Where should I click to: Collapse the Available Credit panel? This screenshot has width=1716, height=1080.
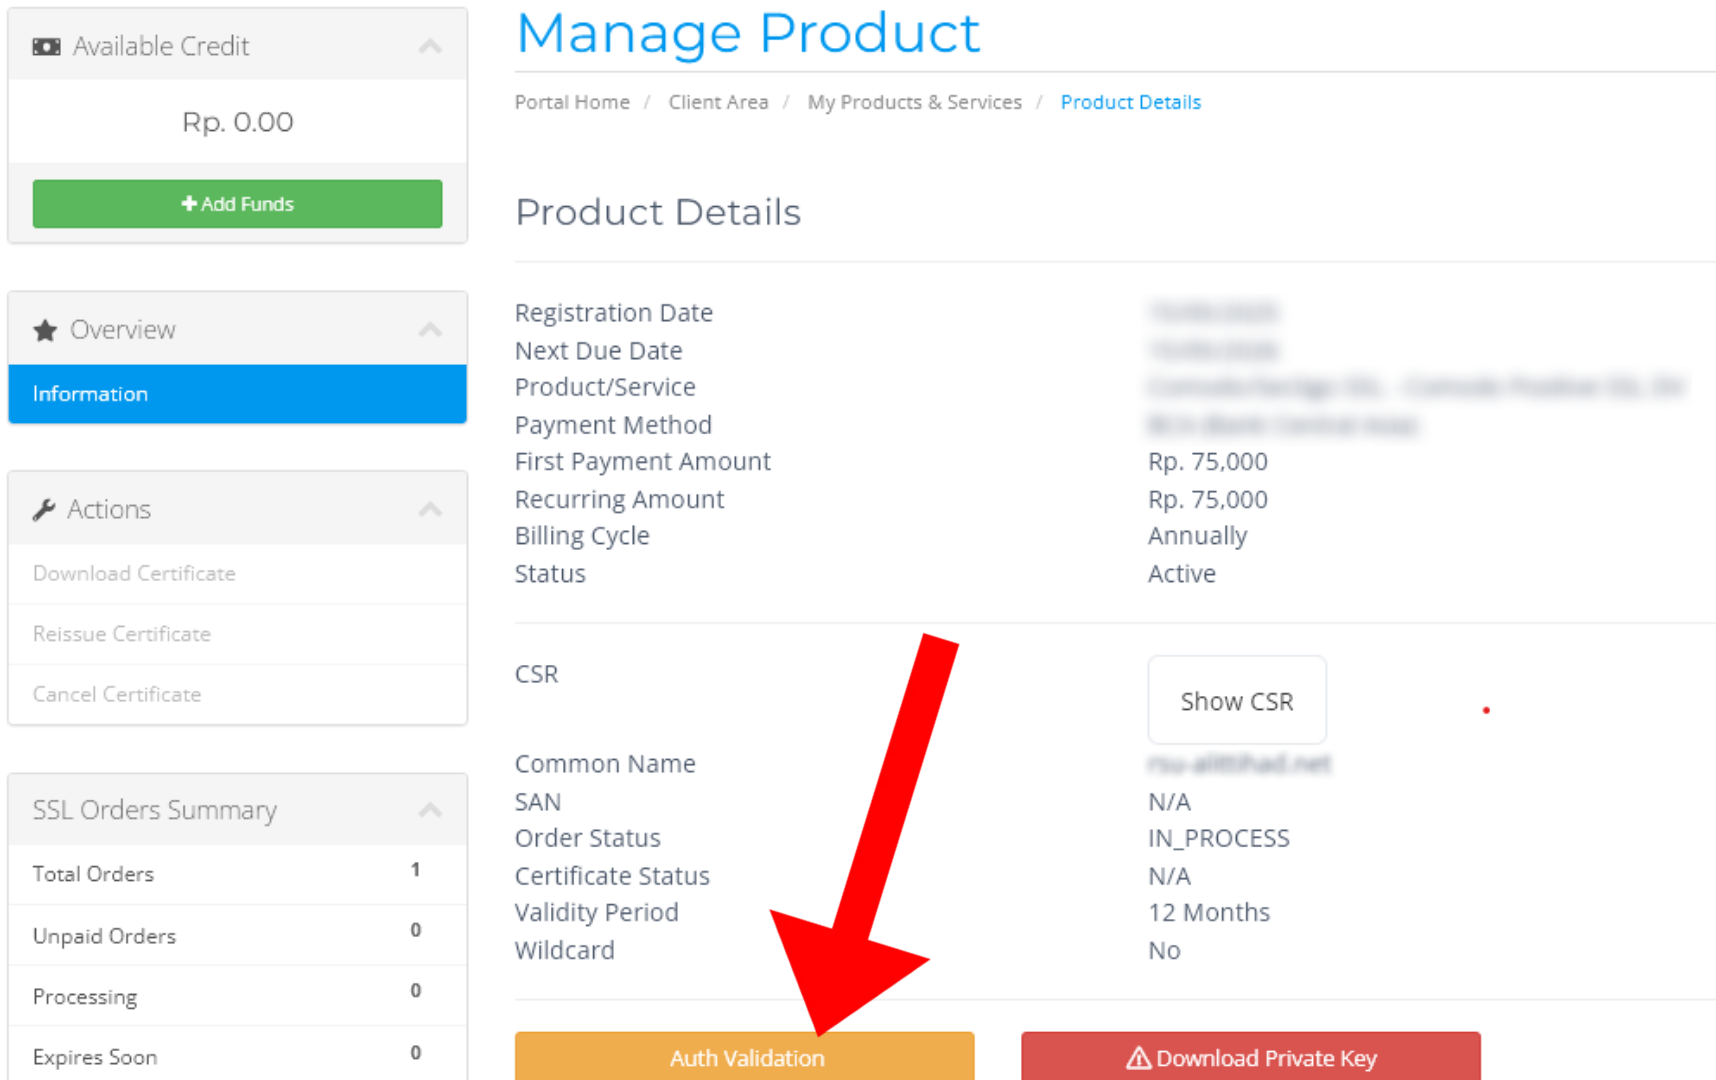point(430,47)
